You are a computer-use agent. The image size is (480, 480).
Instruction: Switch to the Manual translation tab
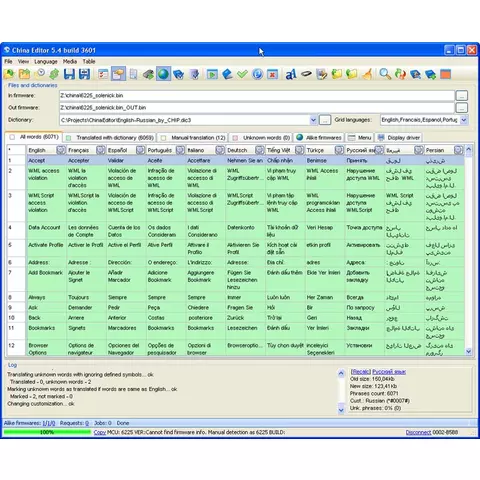coord(193,137)
